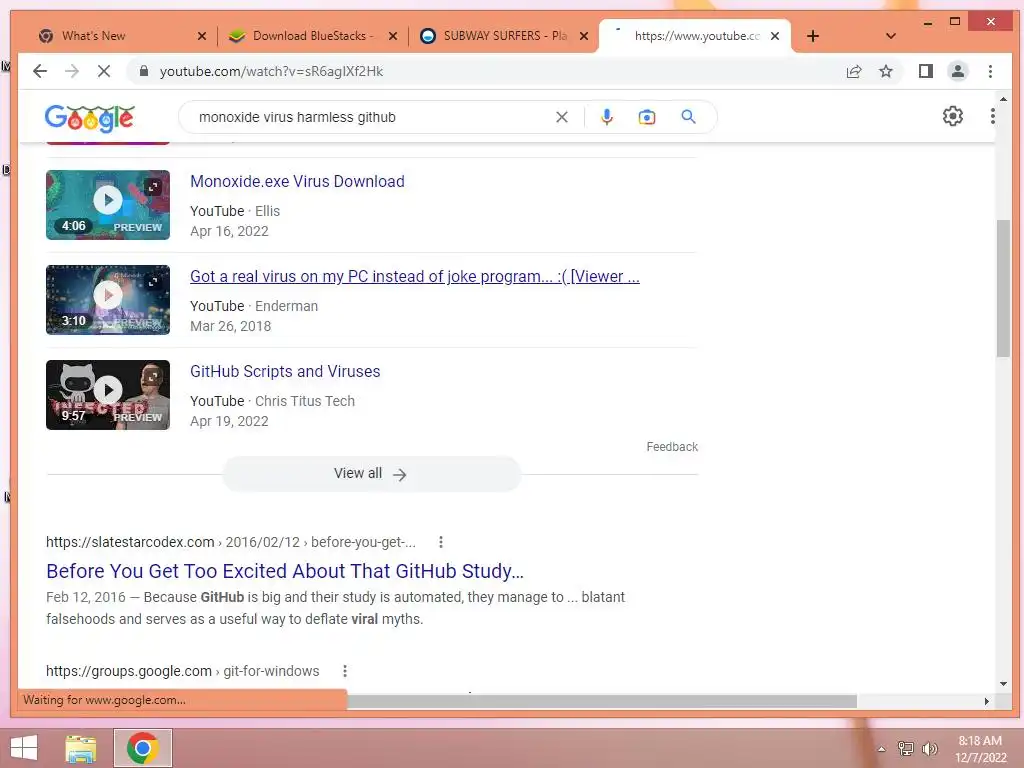Start voice search with the microphone icon
Screen dimensions: 1024x768
607,117
